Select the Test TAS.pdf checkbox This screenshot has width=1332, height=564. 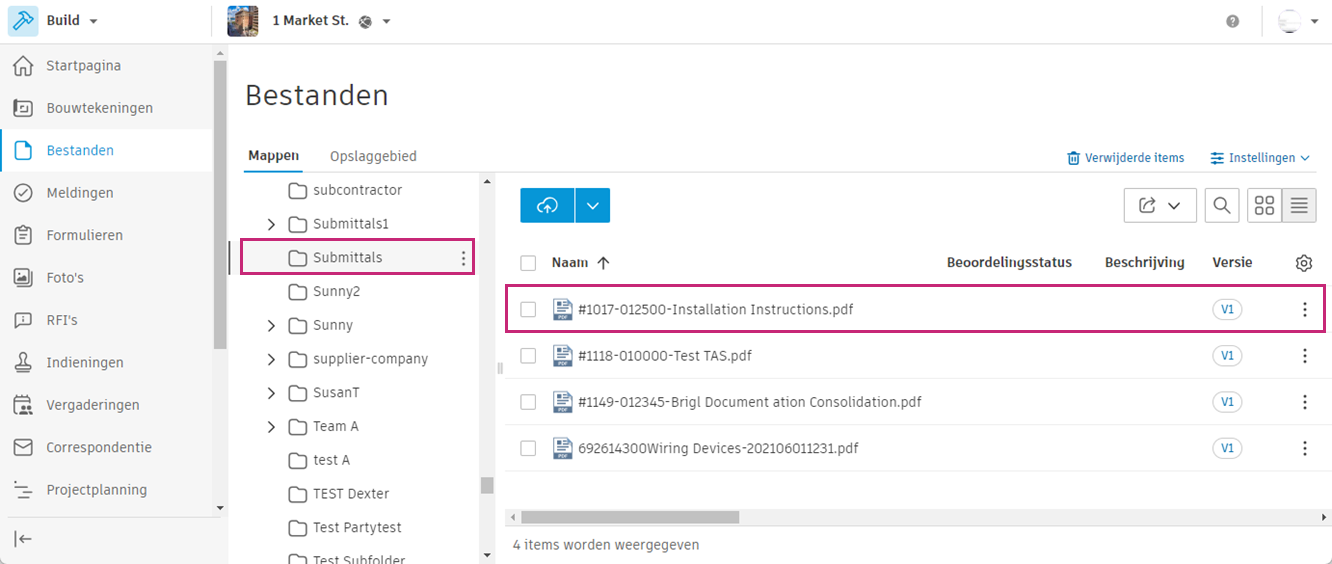tap(528, 356)
